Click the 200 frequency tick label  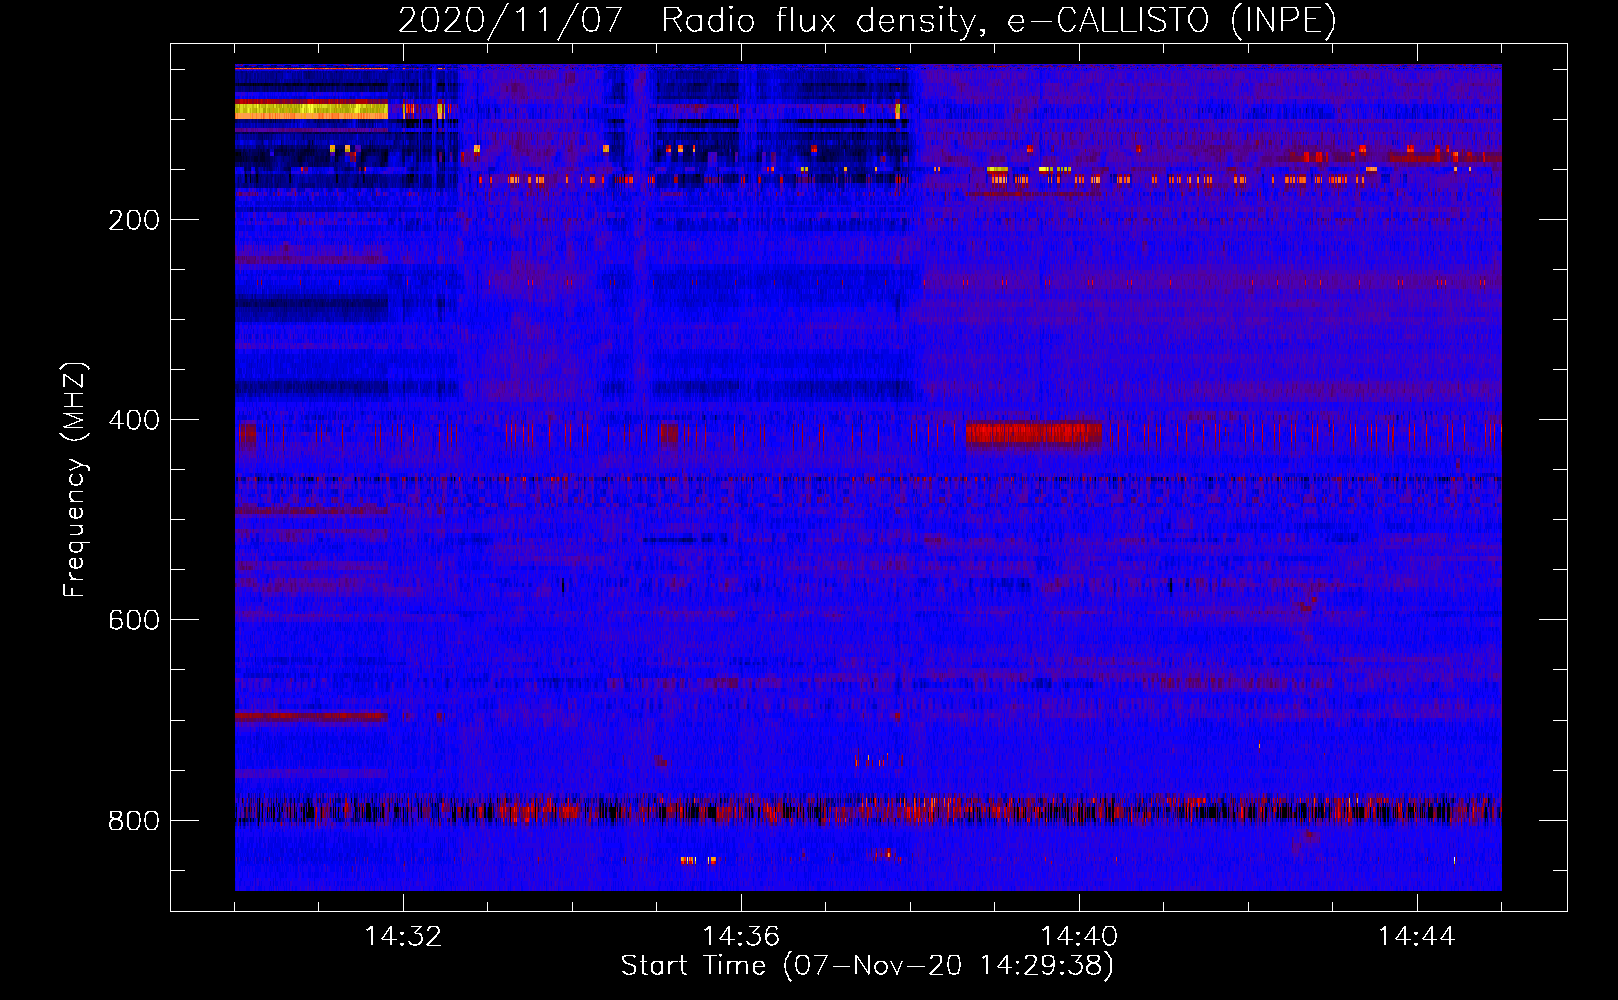(134, 220)
